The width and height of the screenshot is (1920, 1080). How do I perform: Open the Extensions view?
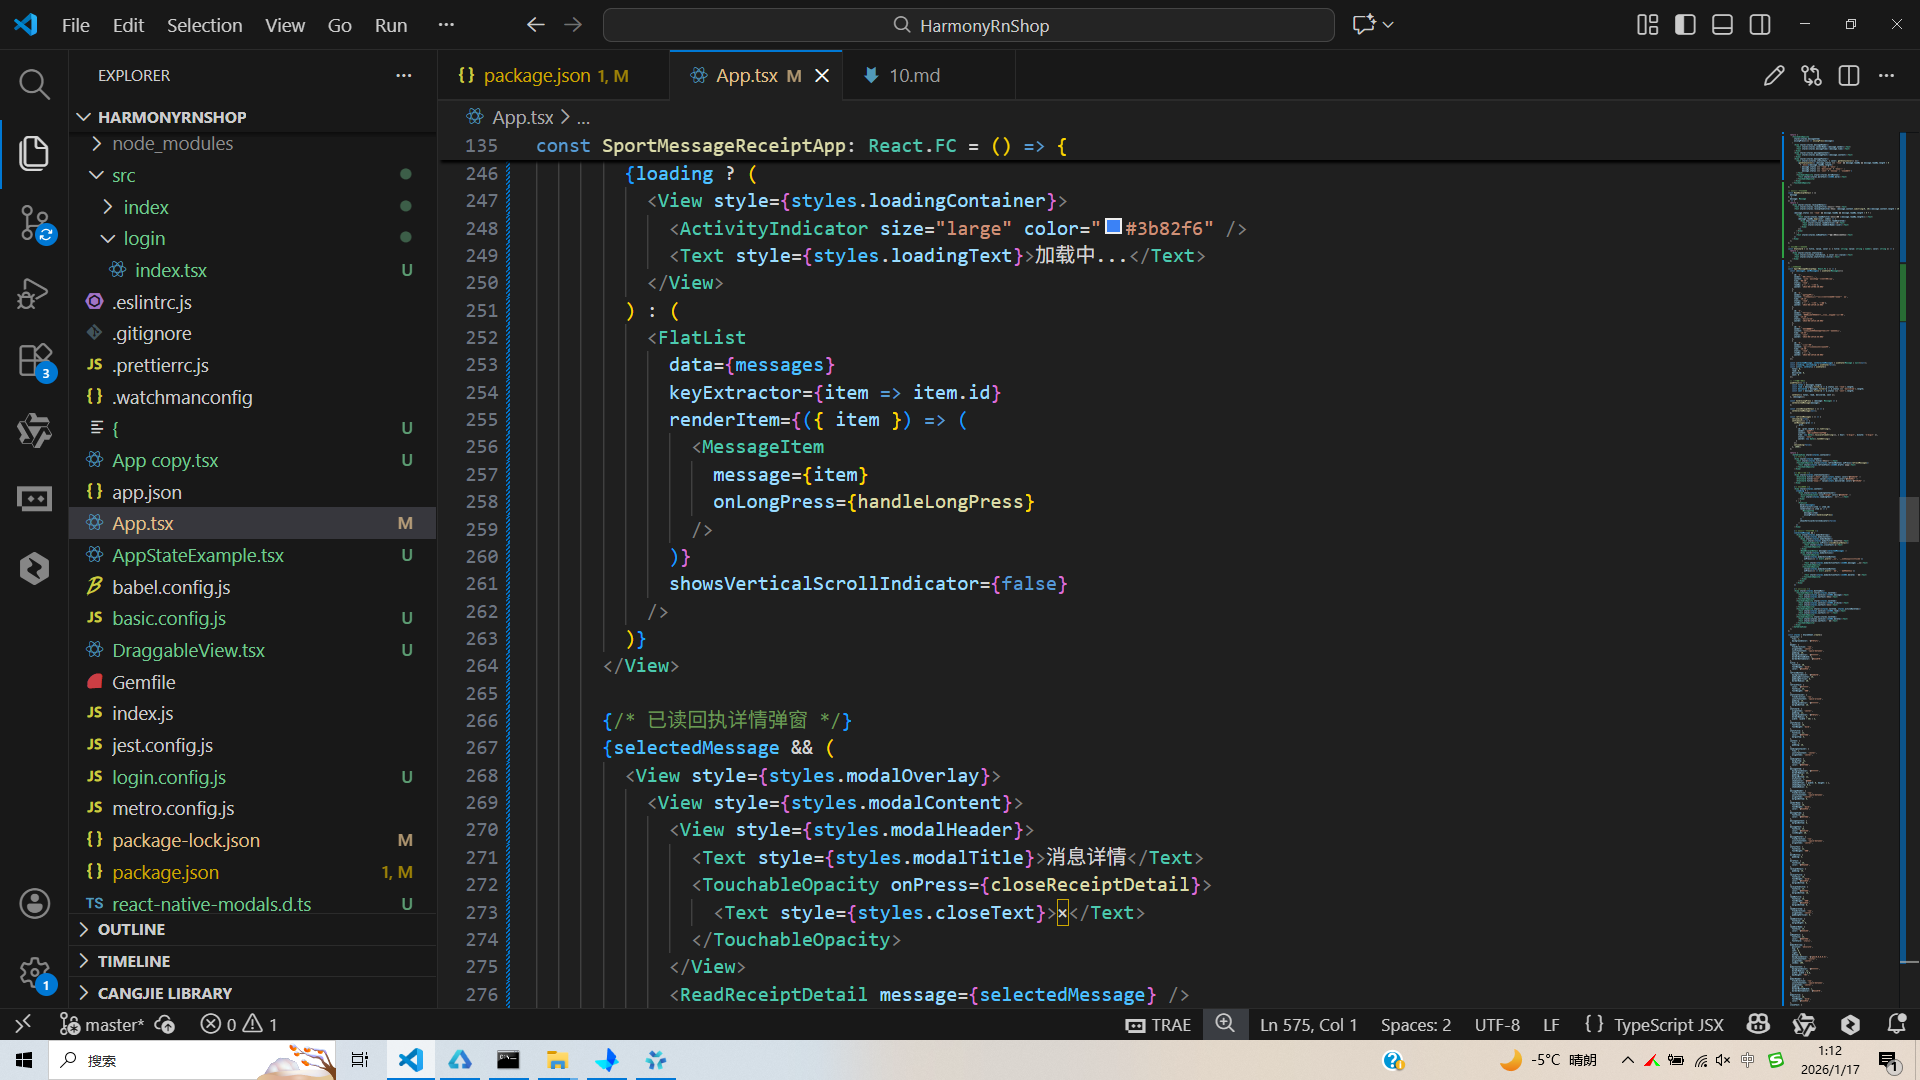[34, 360]
